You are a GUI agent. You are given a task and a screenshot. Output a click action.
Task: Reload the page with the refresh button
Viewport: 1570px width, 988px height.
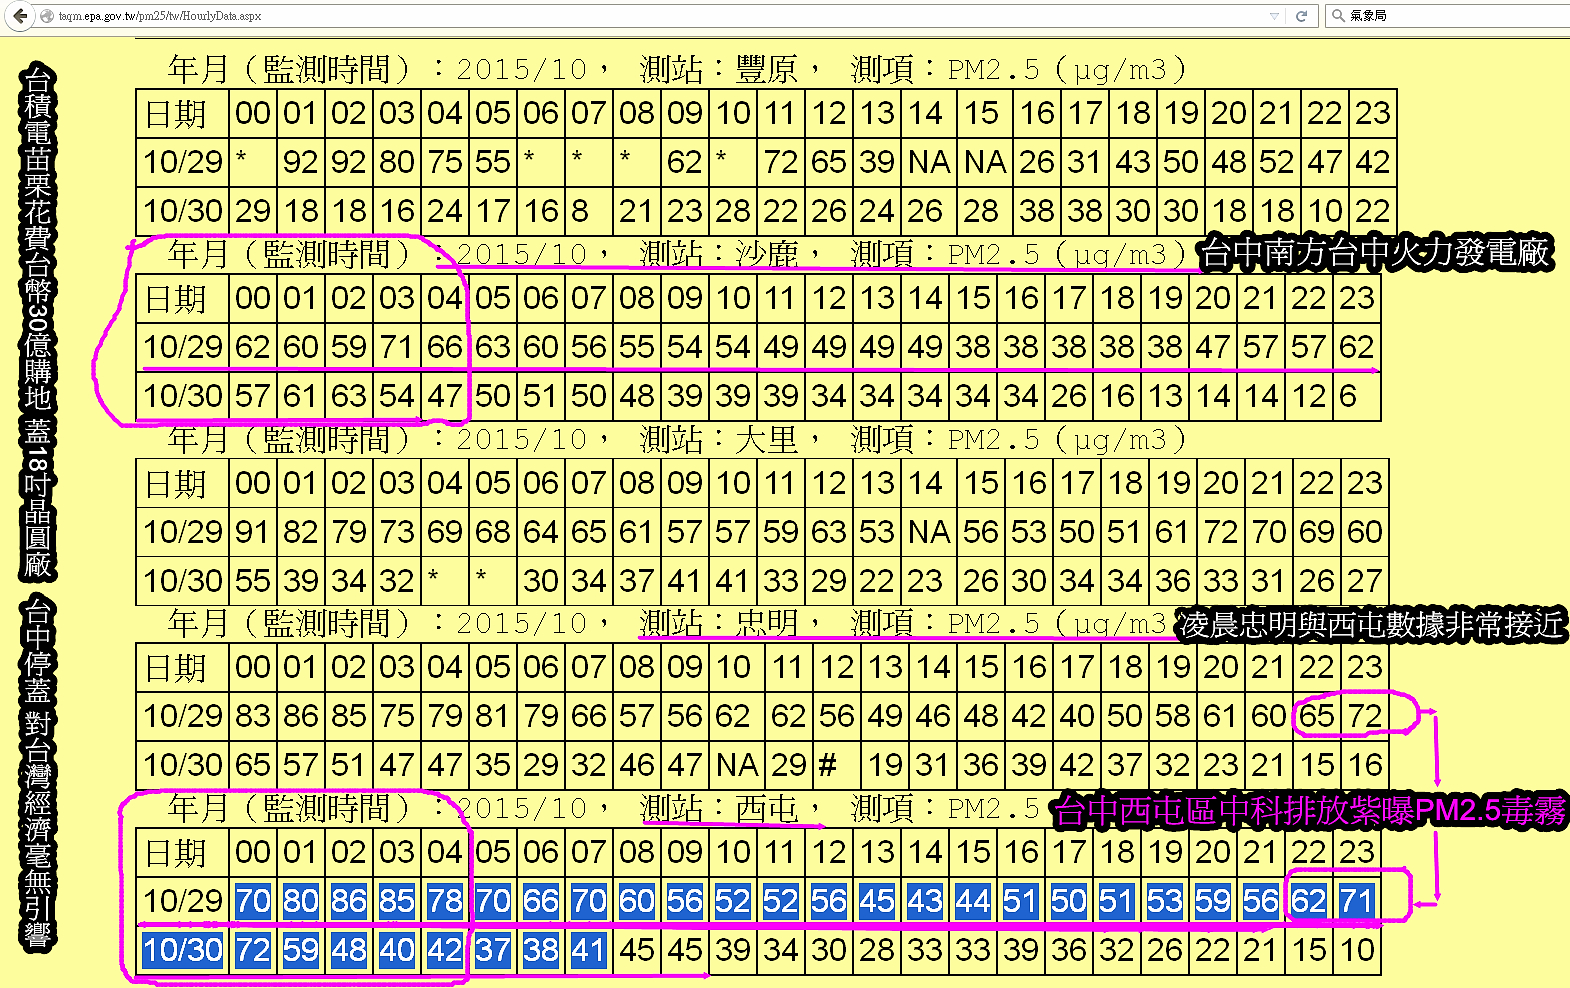click(x=1301, y=16)
